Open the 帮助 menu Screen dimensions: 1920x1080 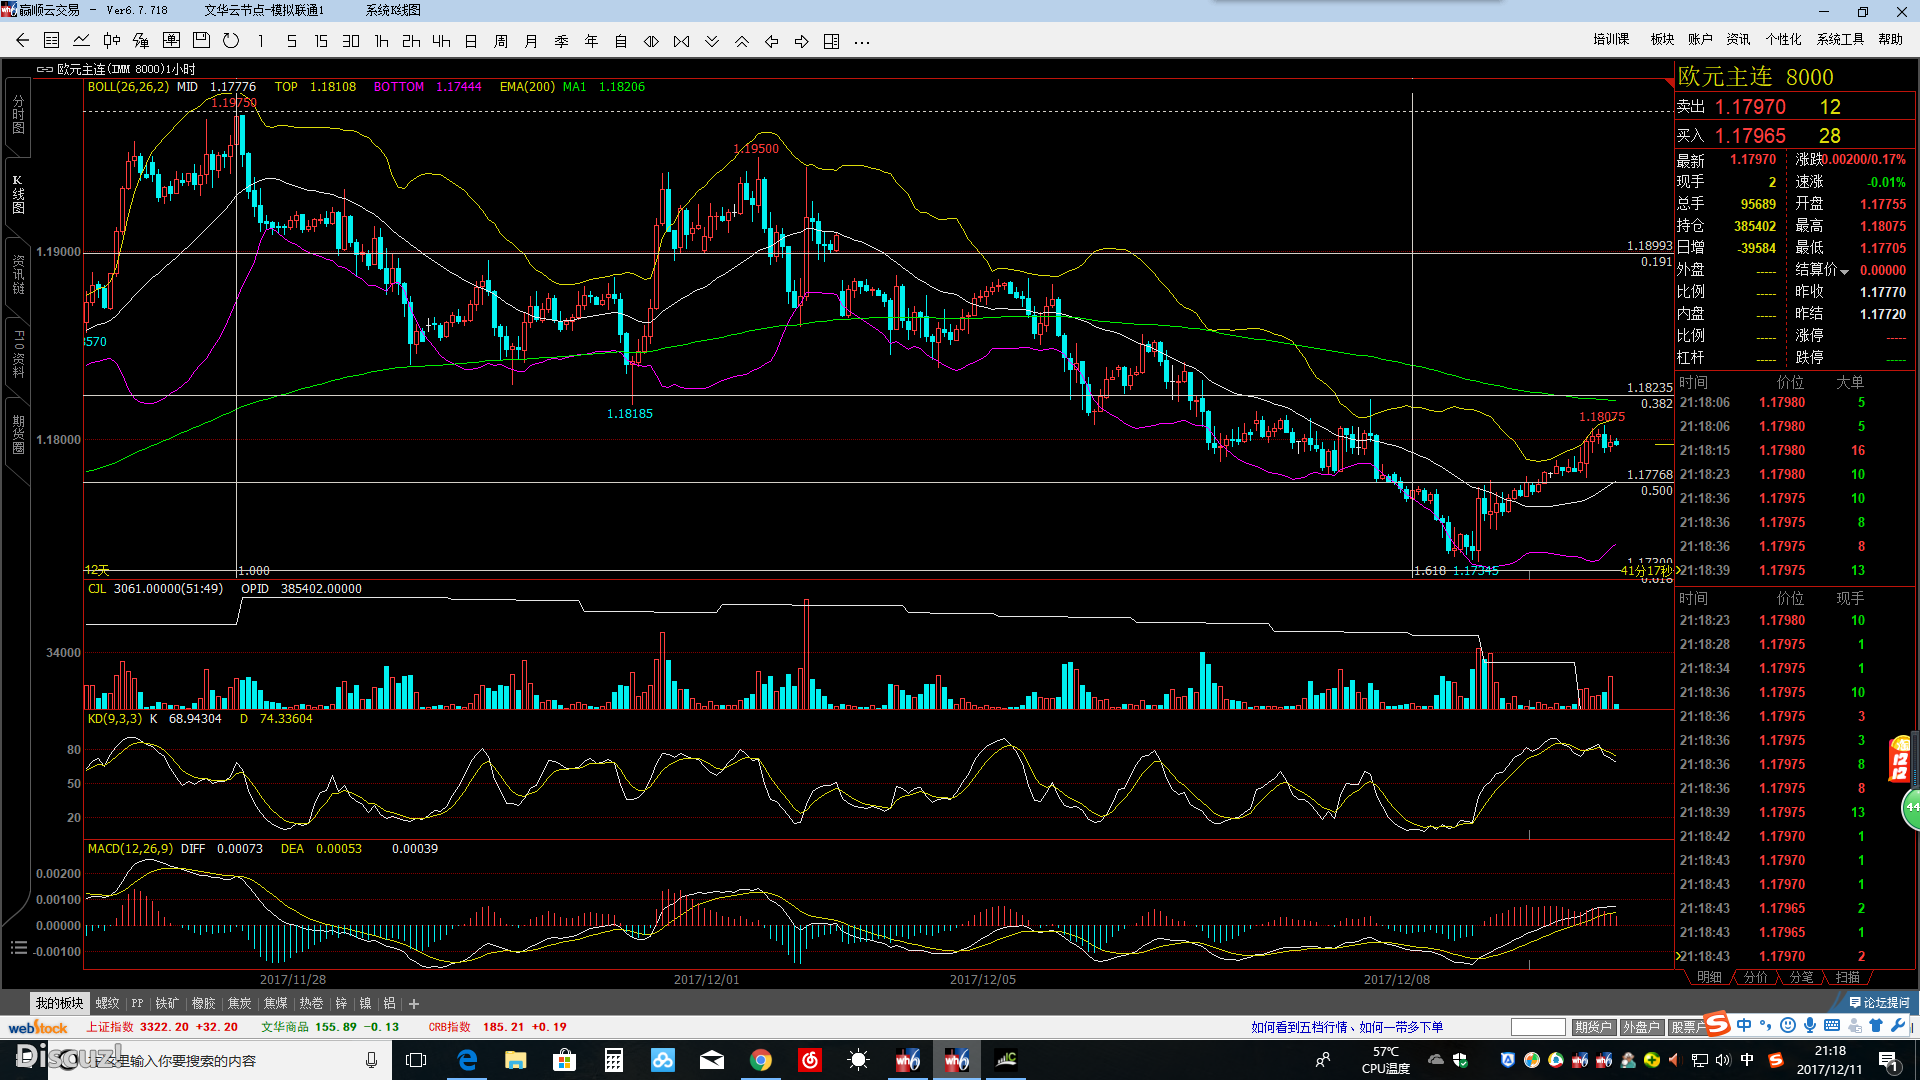tap(1890, 39)
